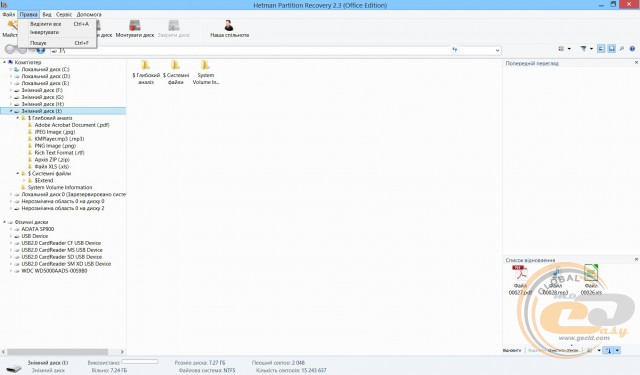Launch the Wizard (Майстер) wand icon

pyautogui.click(x=12, y=25)
